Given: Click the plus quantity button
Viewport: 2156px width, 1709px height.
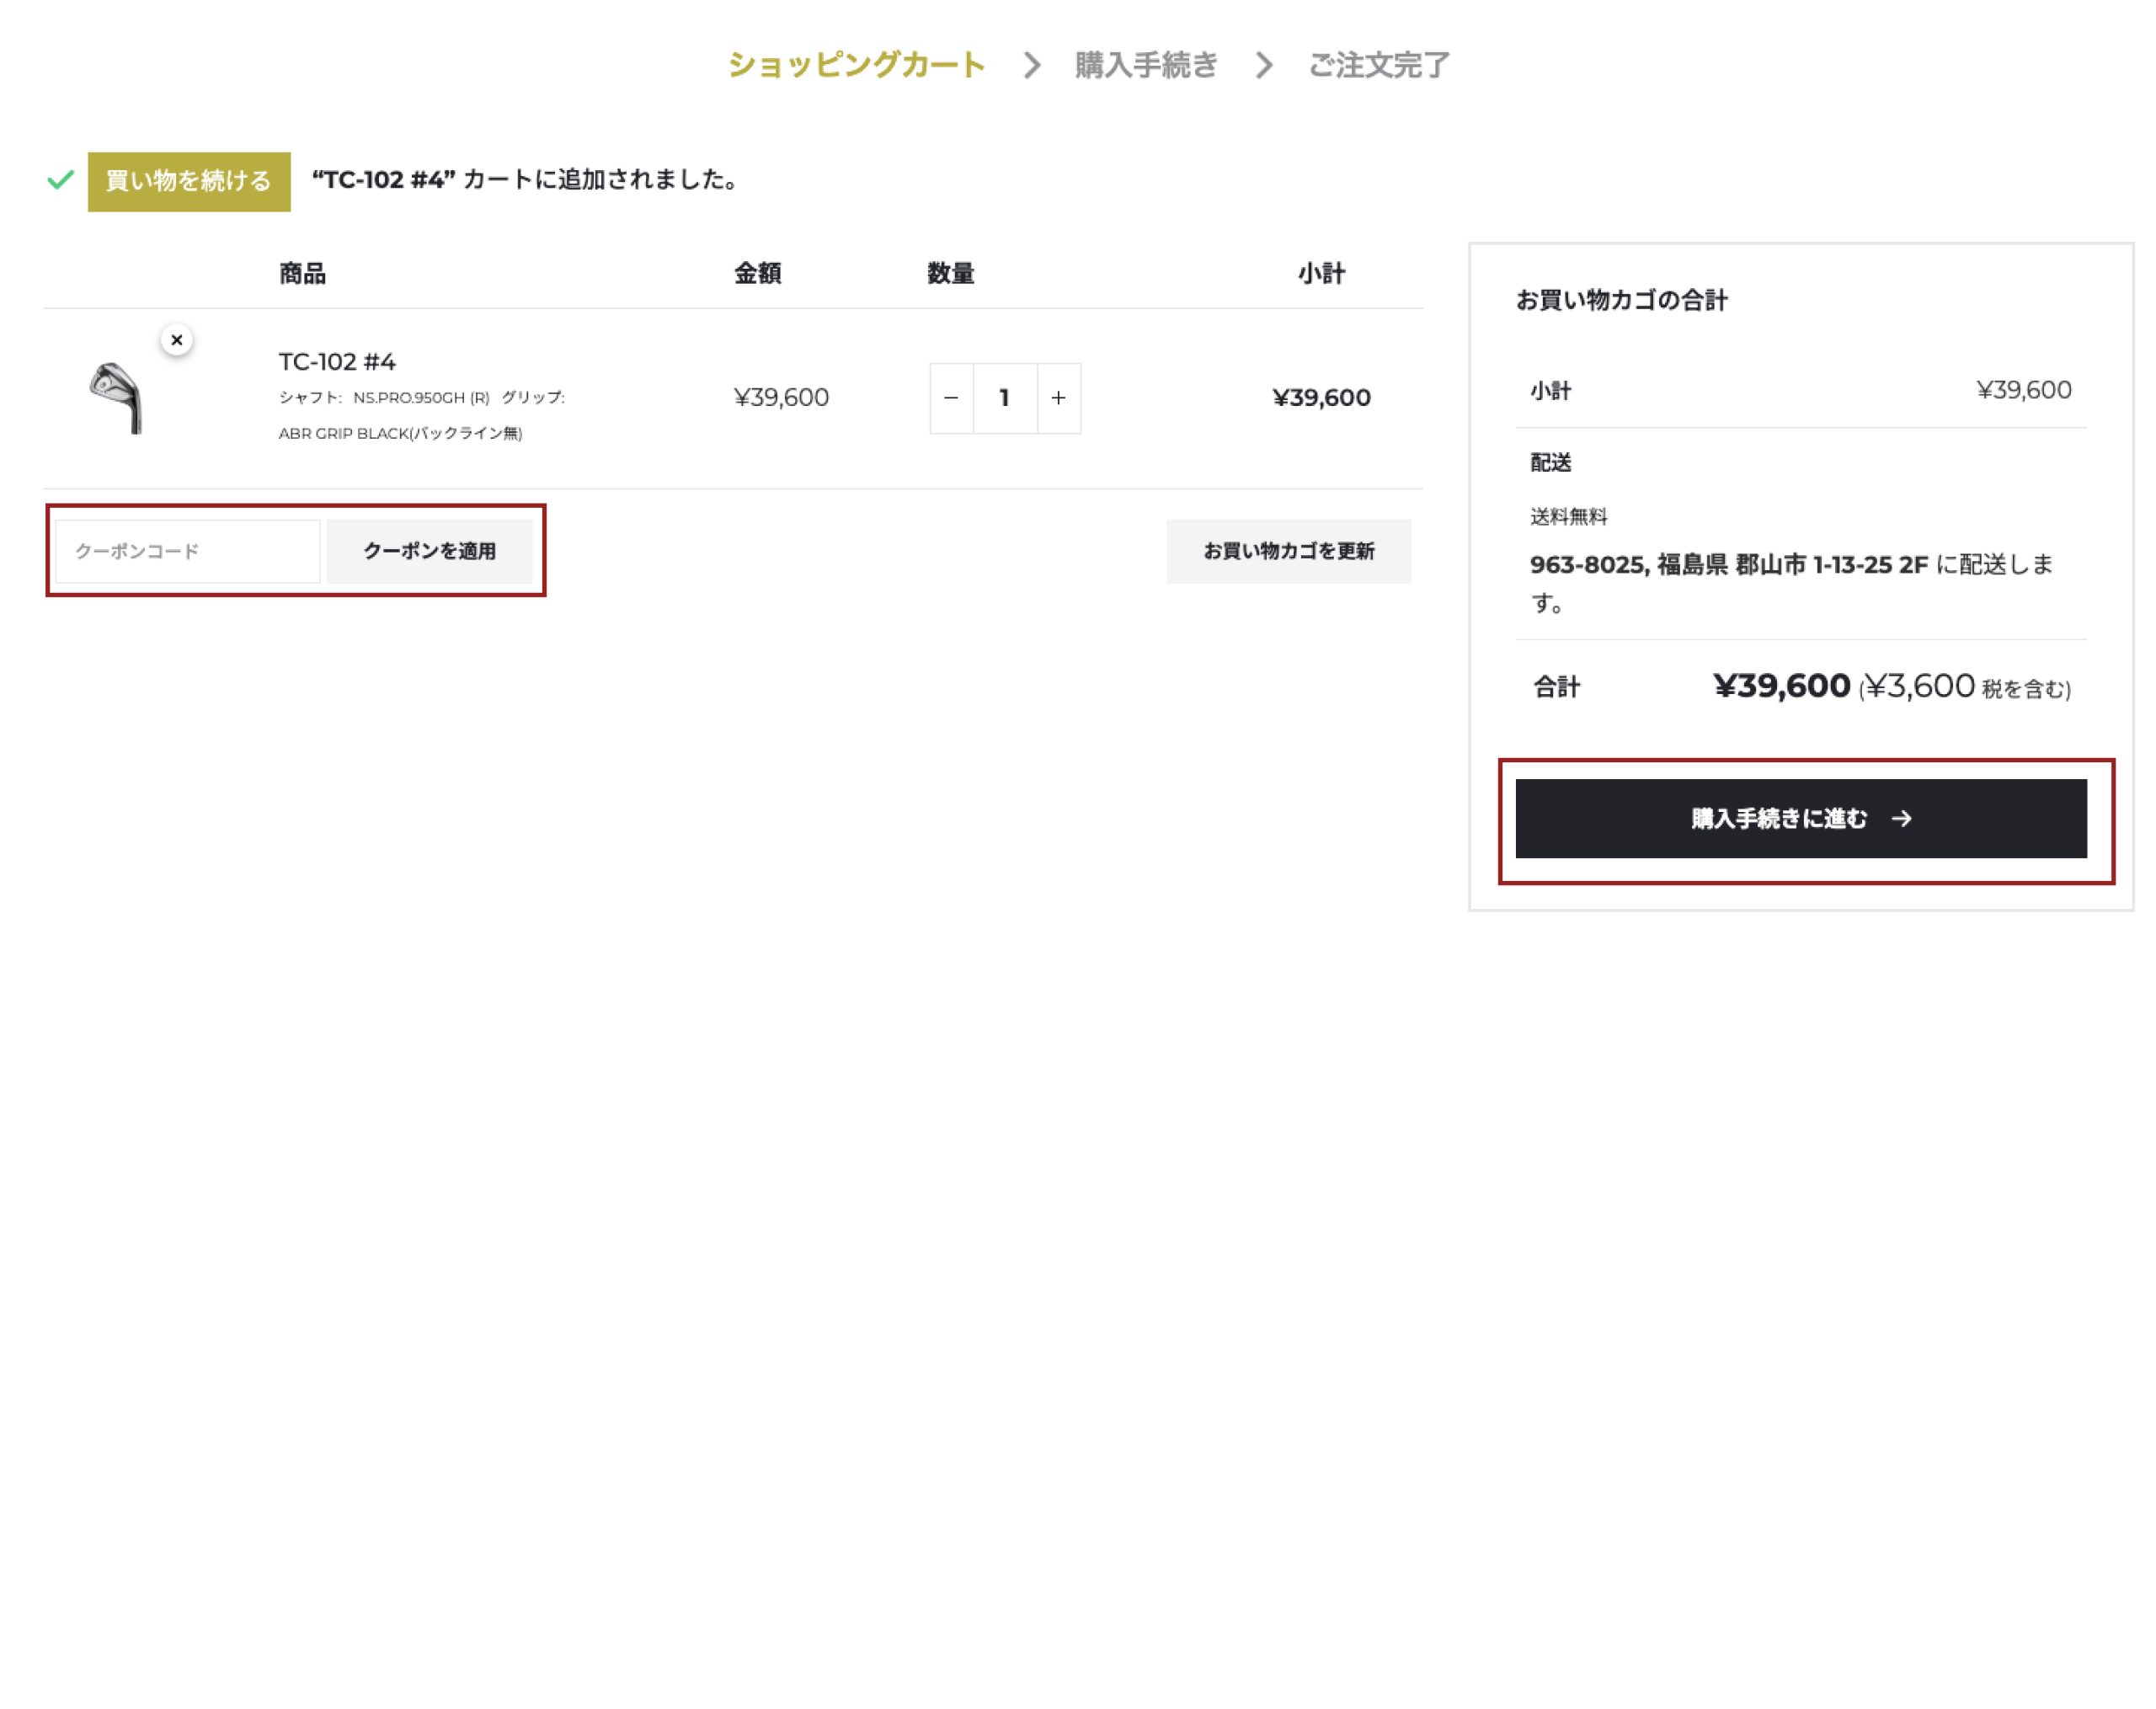Looking at the screenshot, I should click(x=1058, y=398).
